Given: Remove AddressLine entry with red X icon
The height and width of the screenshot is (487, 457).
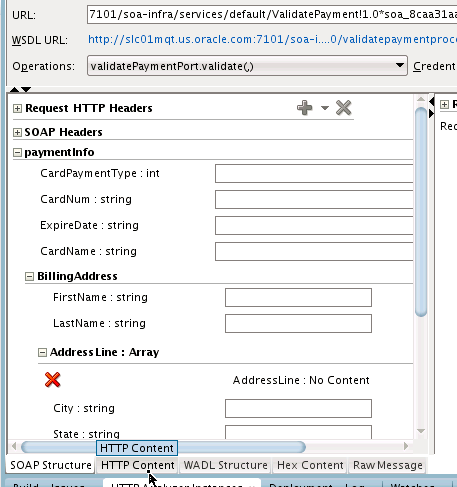Looking at the screenshot, I should click(52, 380).
